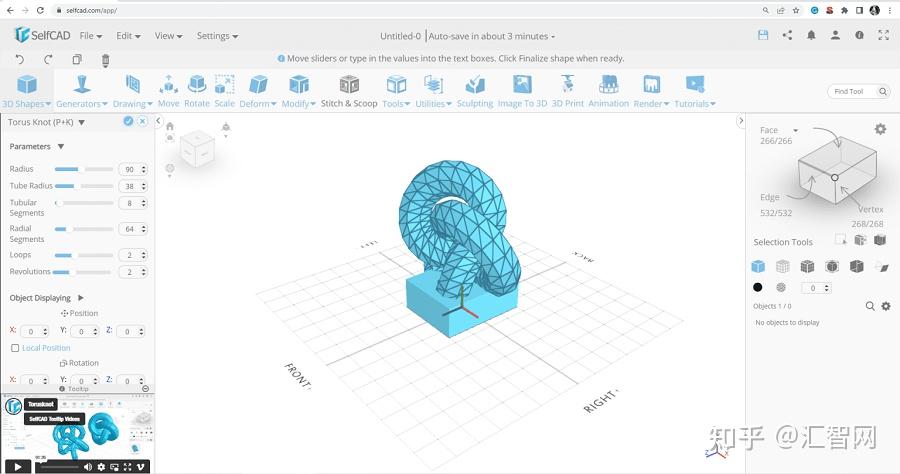This screenshot has width=900, height=474.
Task: Increment the Loops value stepper
Action: (143, 252)
